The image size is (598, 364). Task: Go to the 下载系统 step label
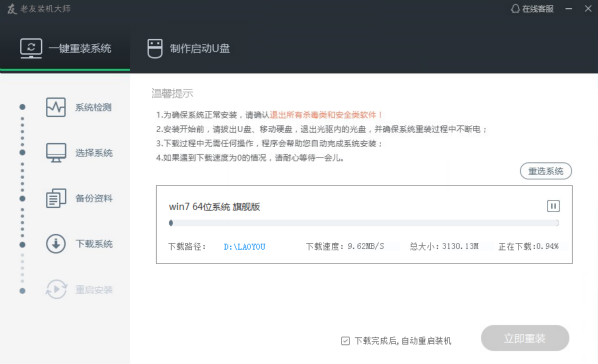pyautogui.click(x=94, y=244)
